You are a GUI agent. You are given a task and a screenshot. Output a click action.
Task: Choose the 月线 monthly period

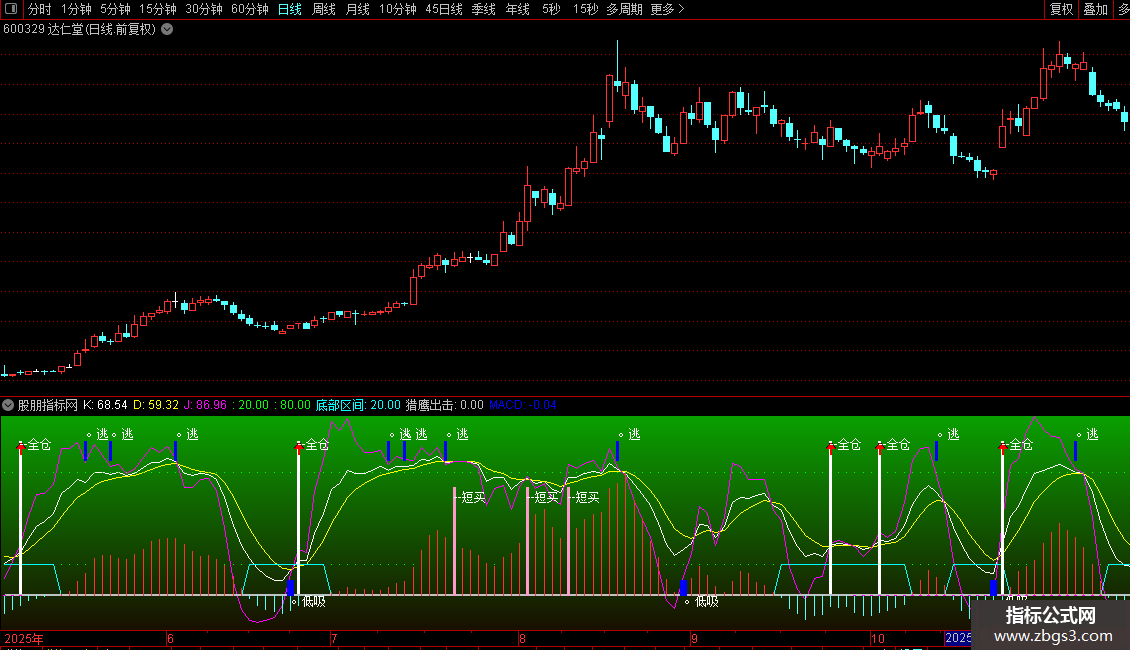coord(357,9)
